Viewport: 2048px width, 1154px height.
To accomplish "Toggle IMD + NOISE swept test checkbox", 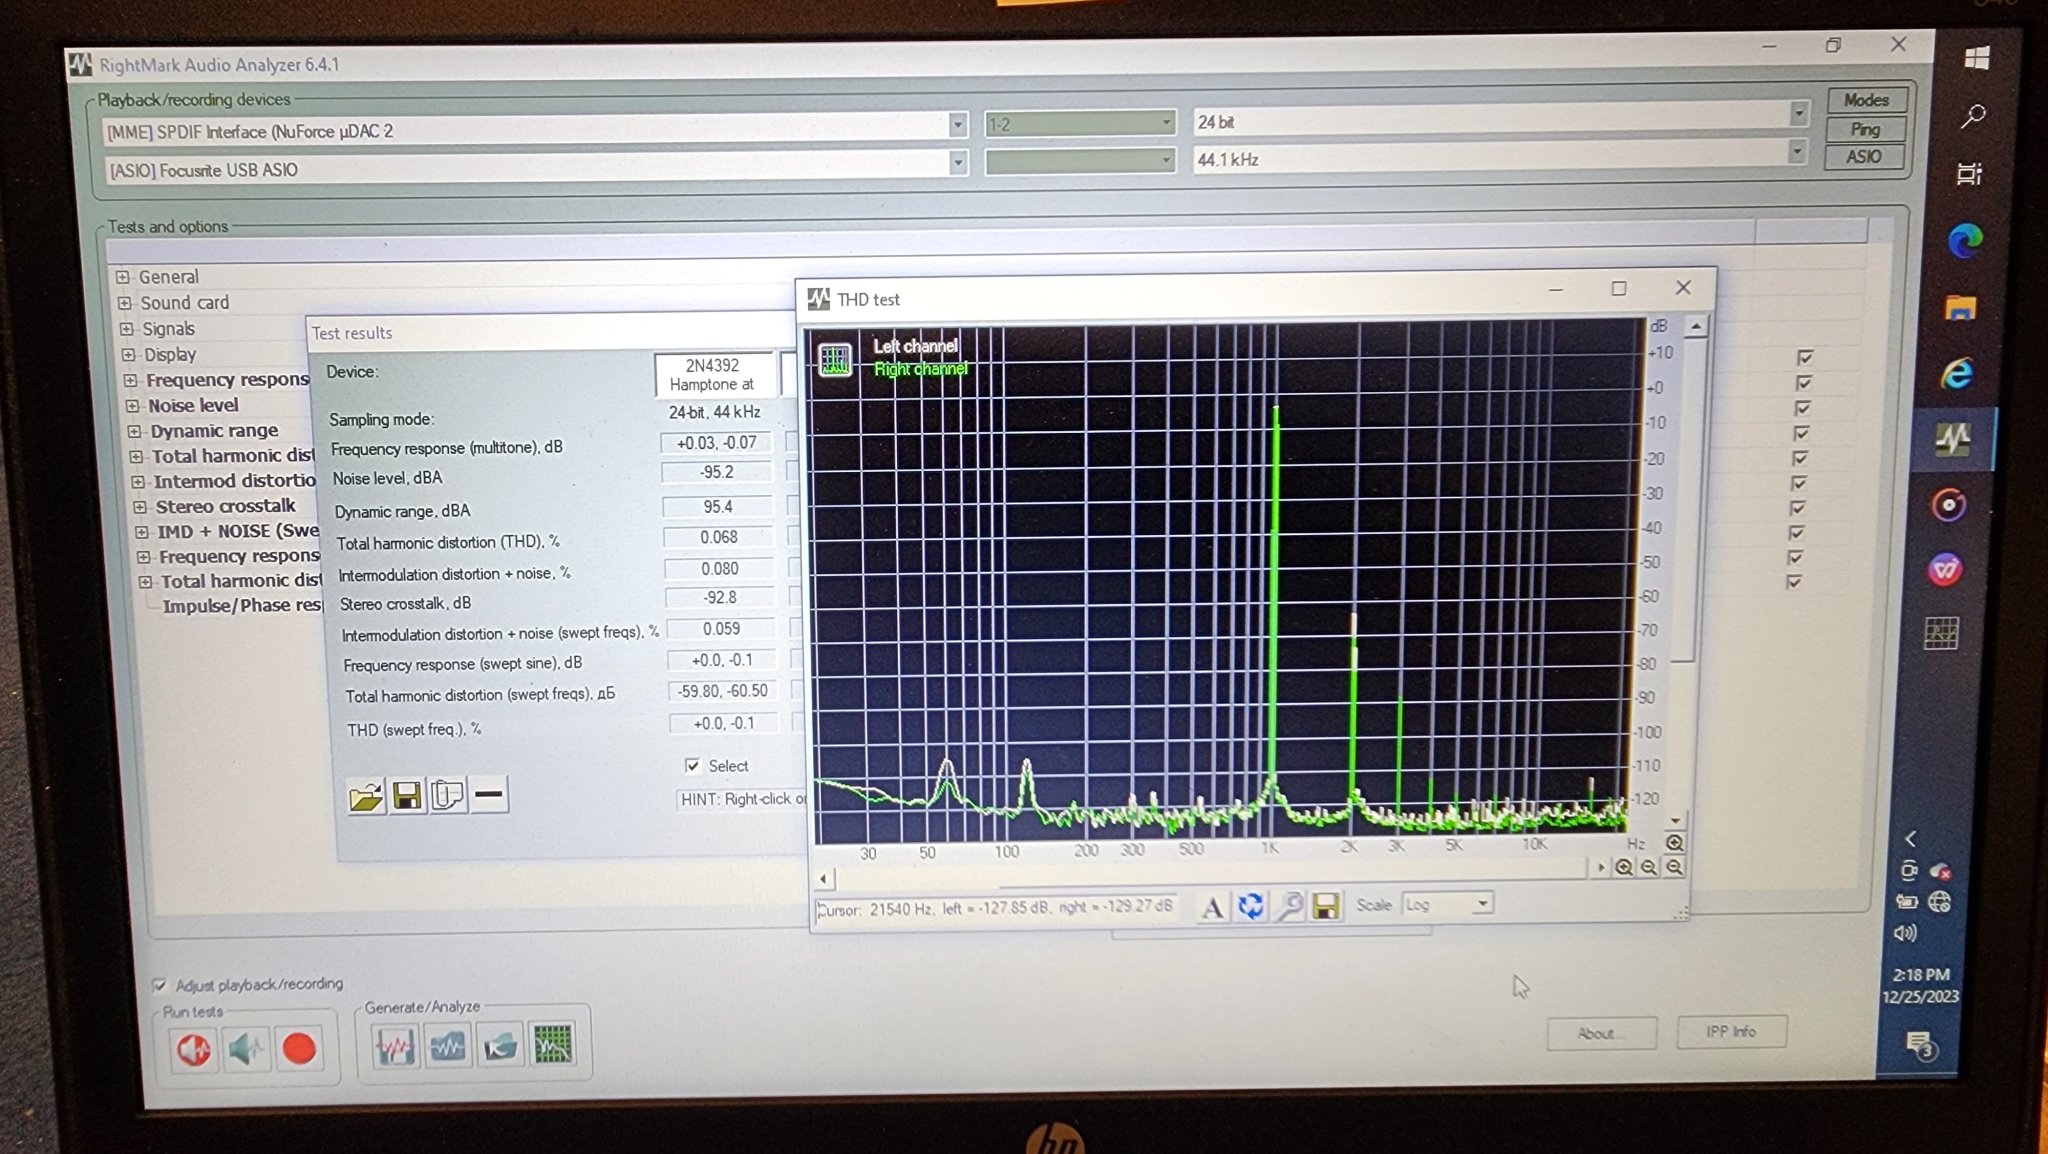I will 1798,507.
